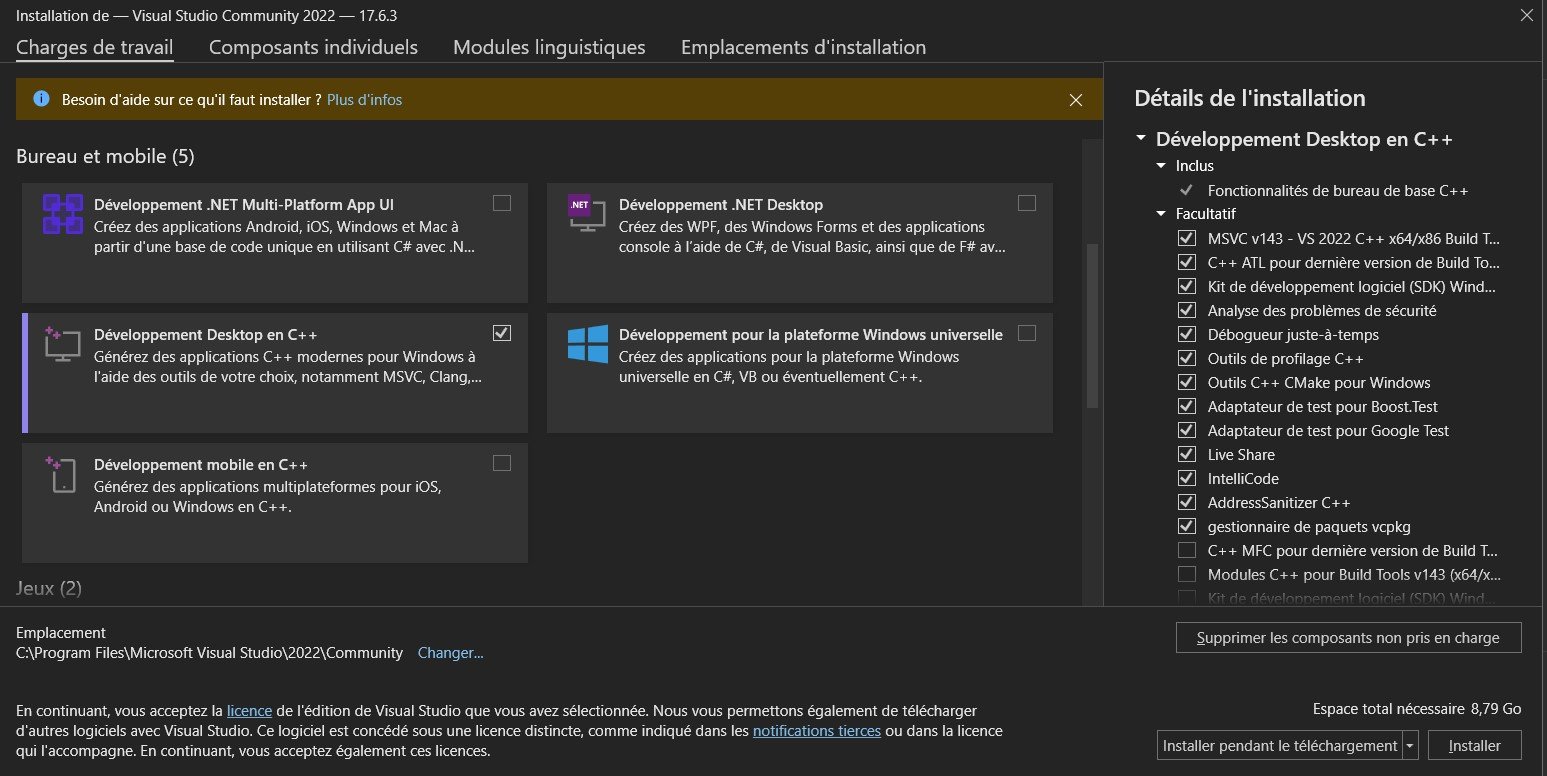1547x776 pixels.
Task: Click the .NET Multi-Platform App UI workload icon
Action: (x=62, y=214)
